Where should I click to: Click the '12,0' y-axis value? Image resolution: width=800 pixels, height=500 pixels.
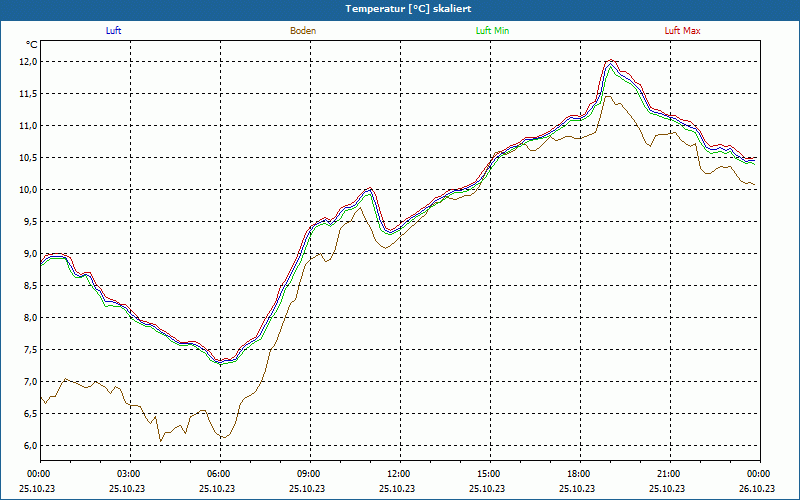point(29,62)
